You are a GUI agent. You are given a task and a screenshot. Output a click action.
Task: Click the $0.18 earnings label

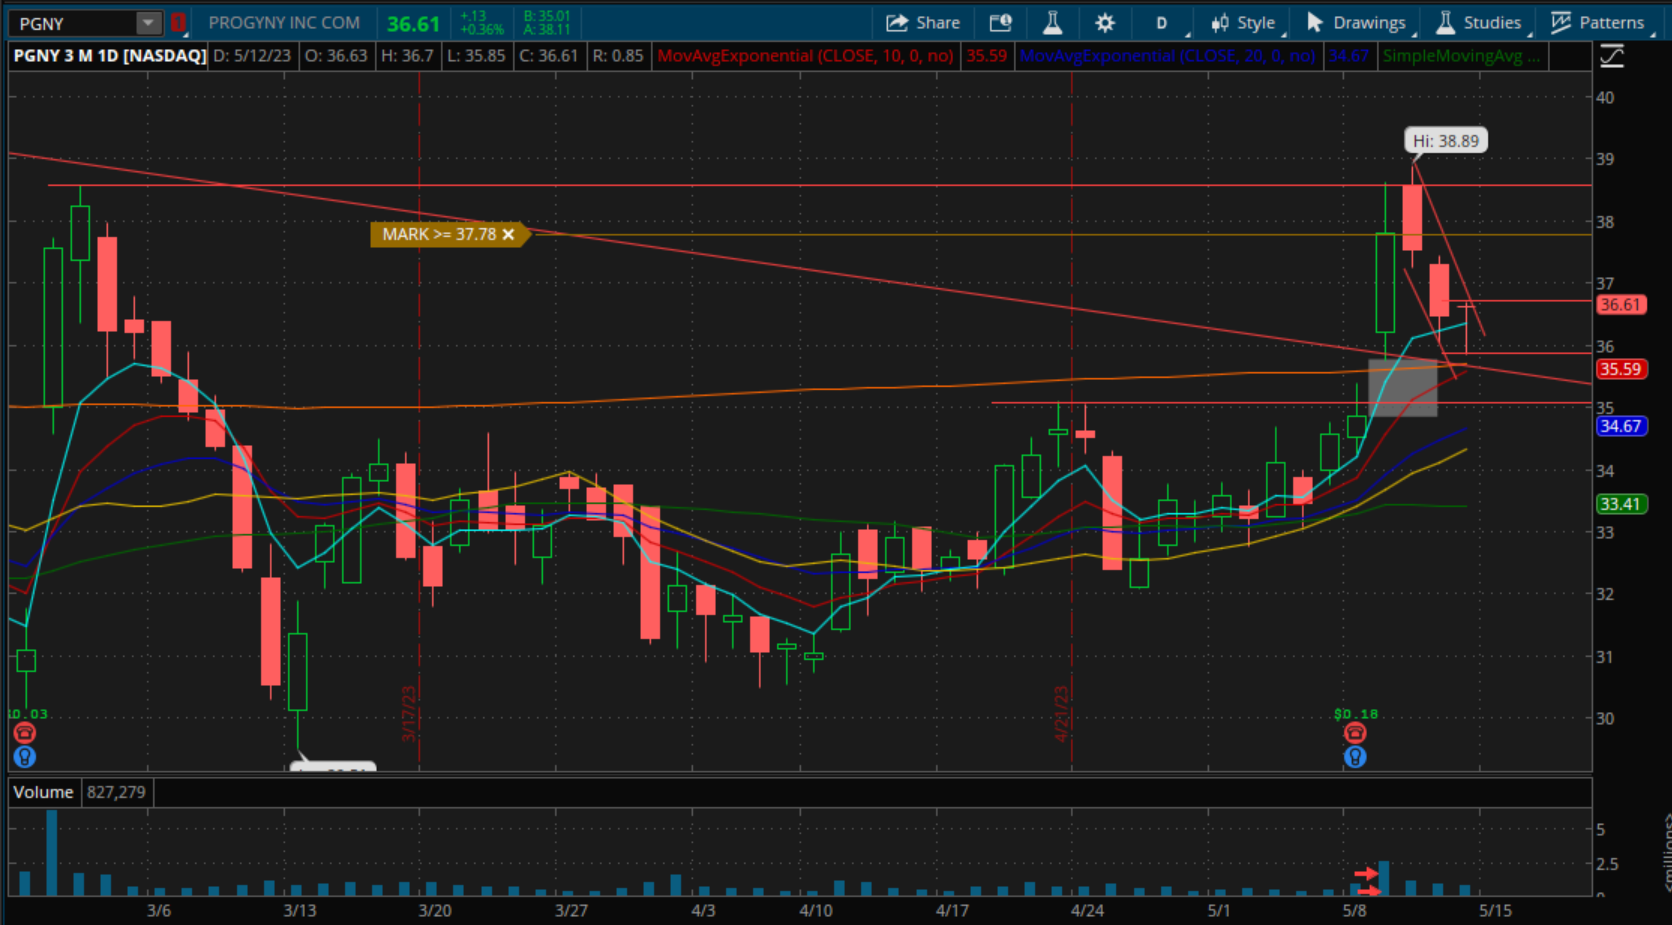coord(1356,714)
